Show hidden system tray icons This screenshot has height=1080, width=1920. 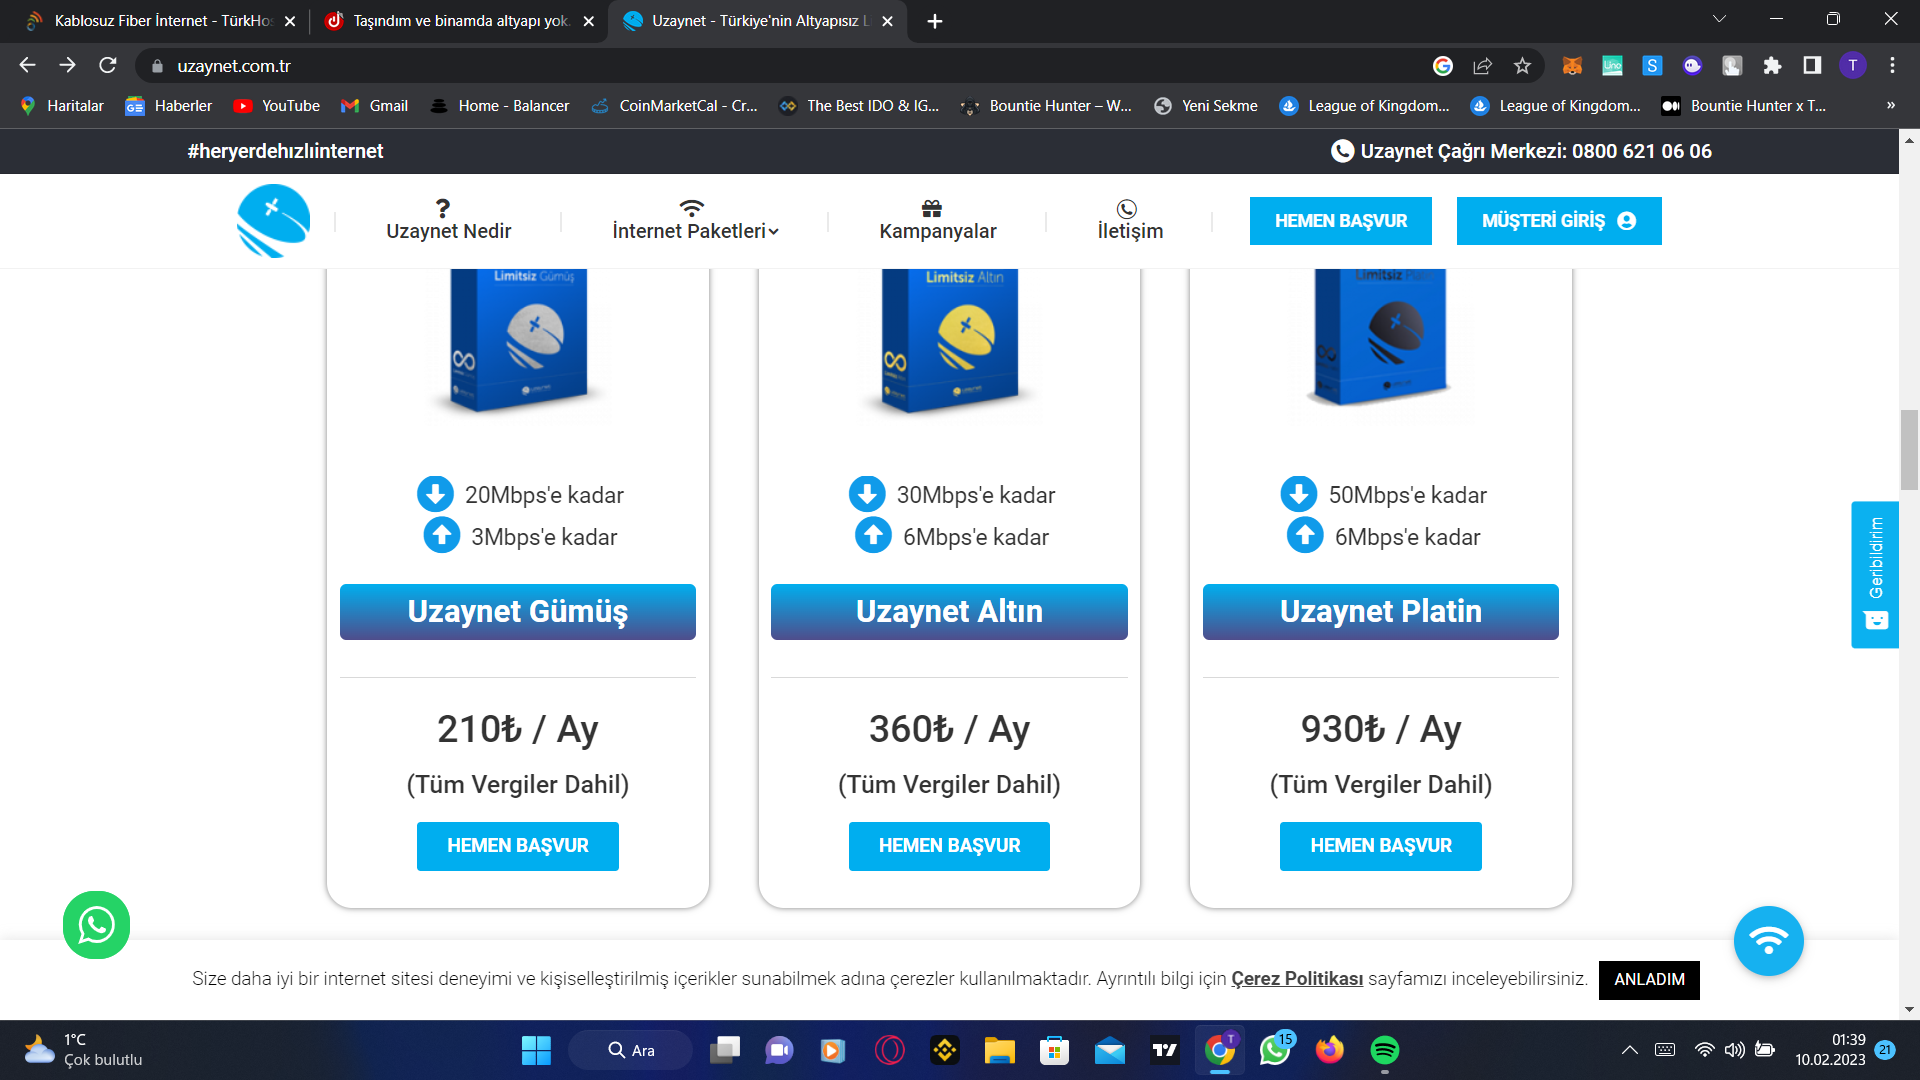(1629, 1050)
